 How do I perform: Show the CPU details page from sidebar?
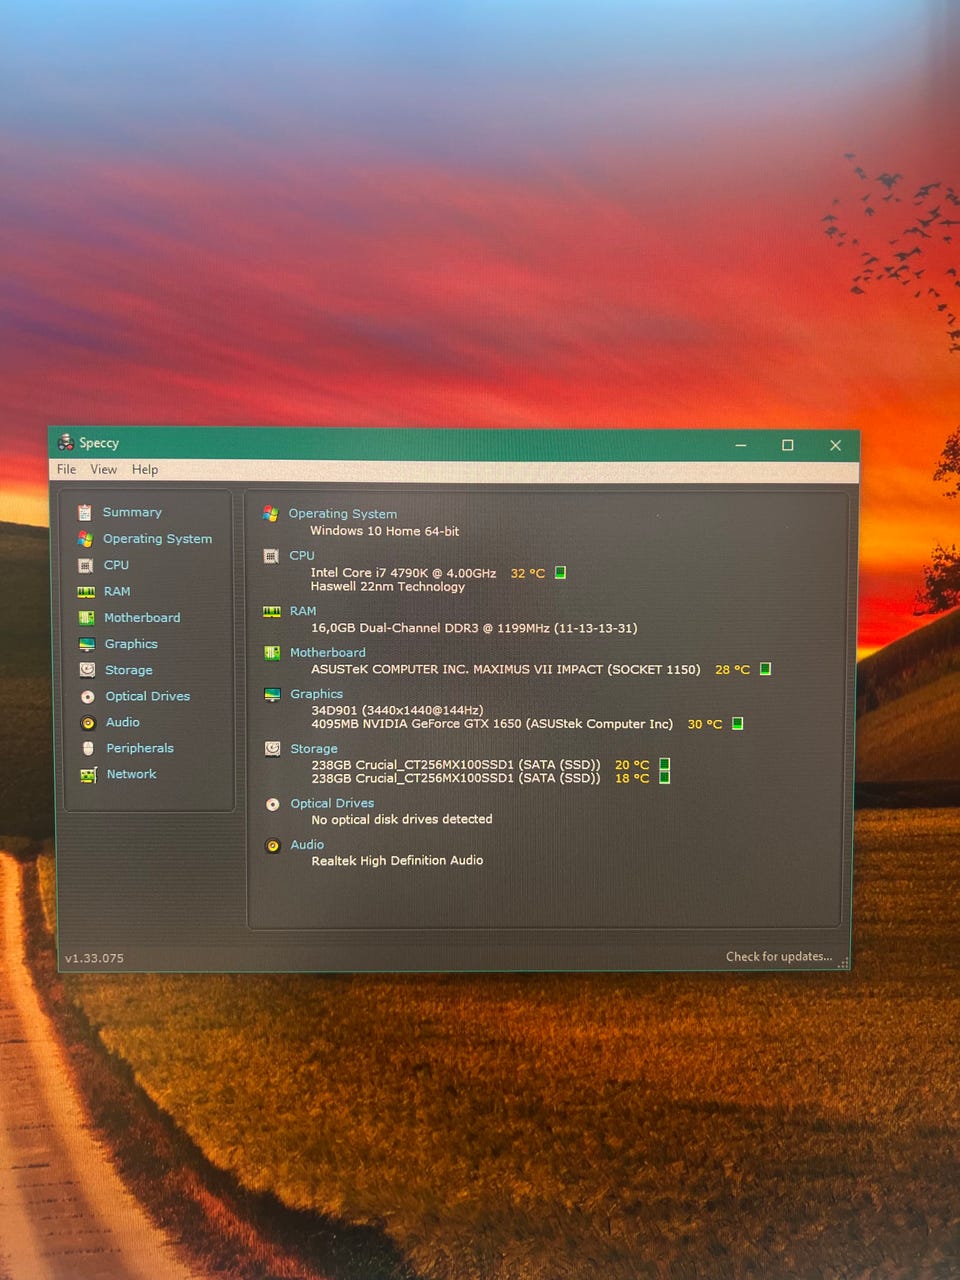point(117,565)
